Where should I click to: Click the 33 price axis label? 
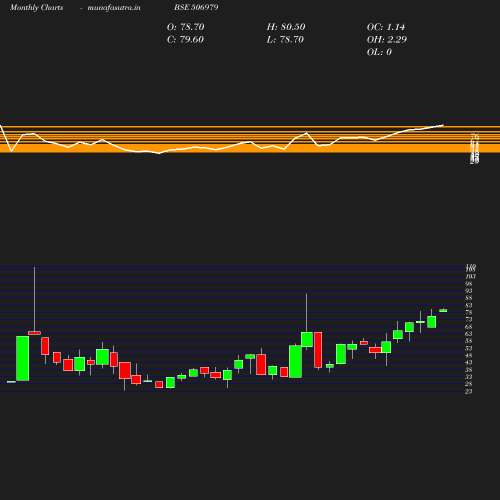point(469,377)
